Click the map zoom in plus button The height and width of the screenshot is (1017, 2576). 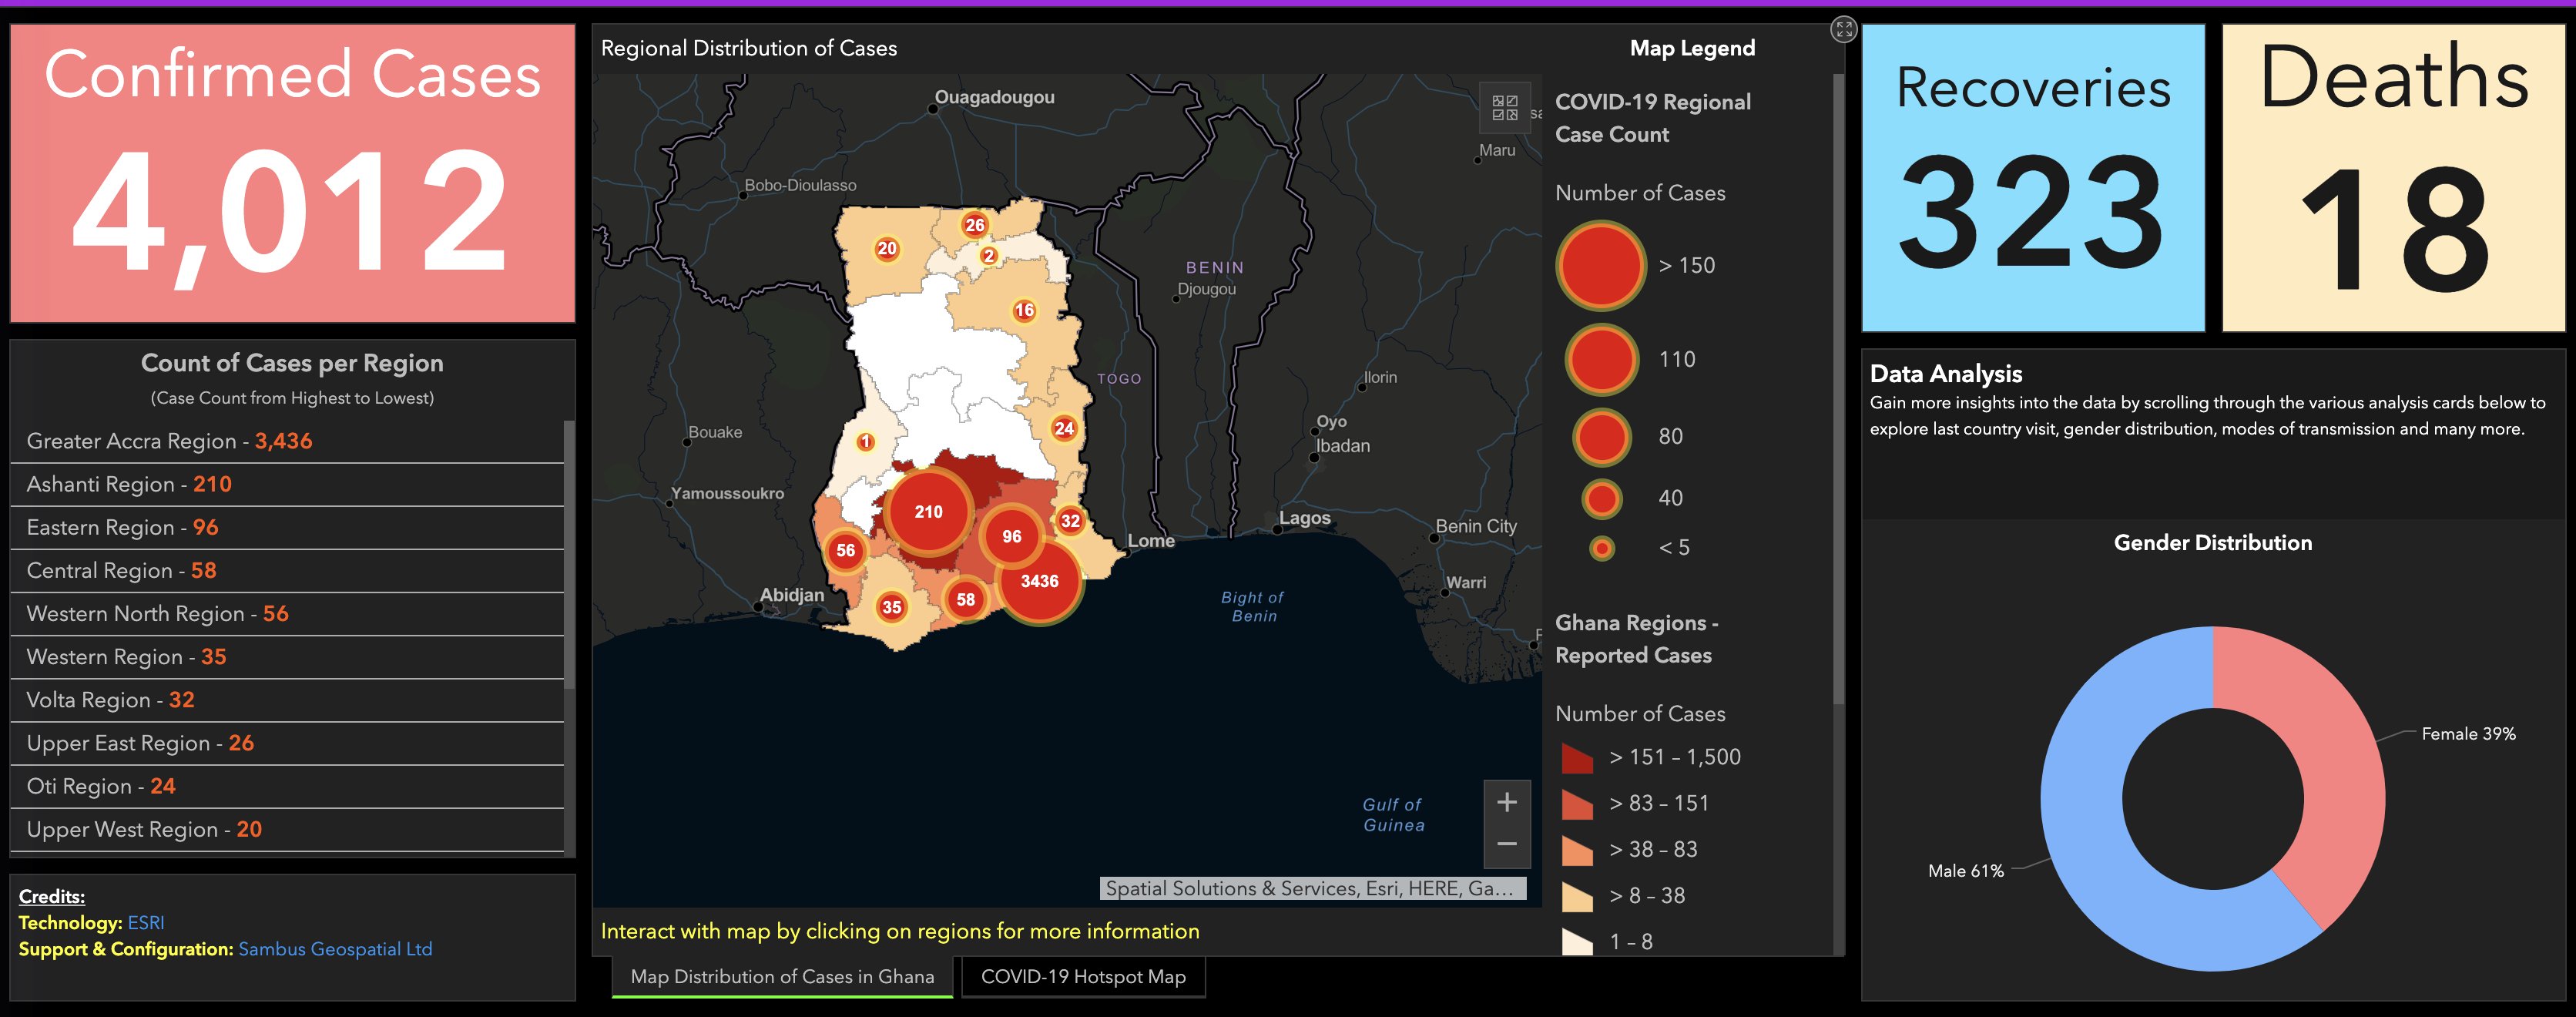click(x=1507, y=802)
